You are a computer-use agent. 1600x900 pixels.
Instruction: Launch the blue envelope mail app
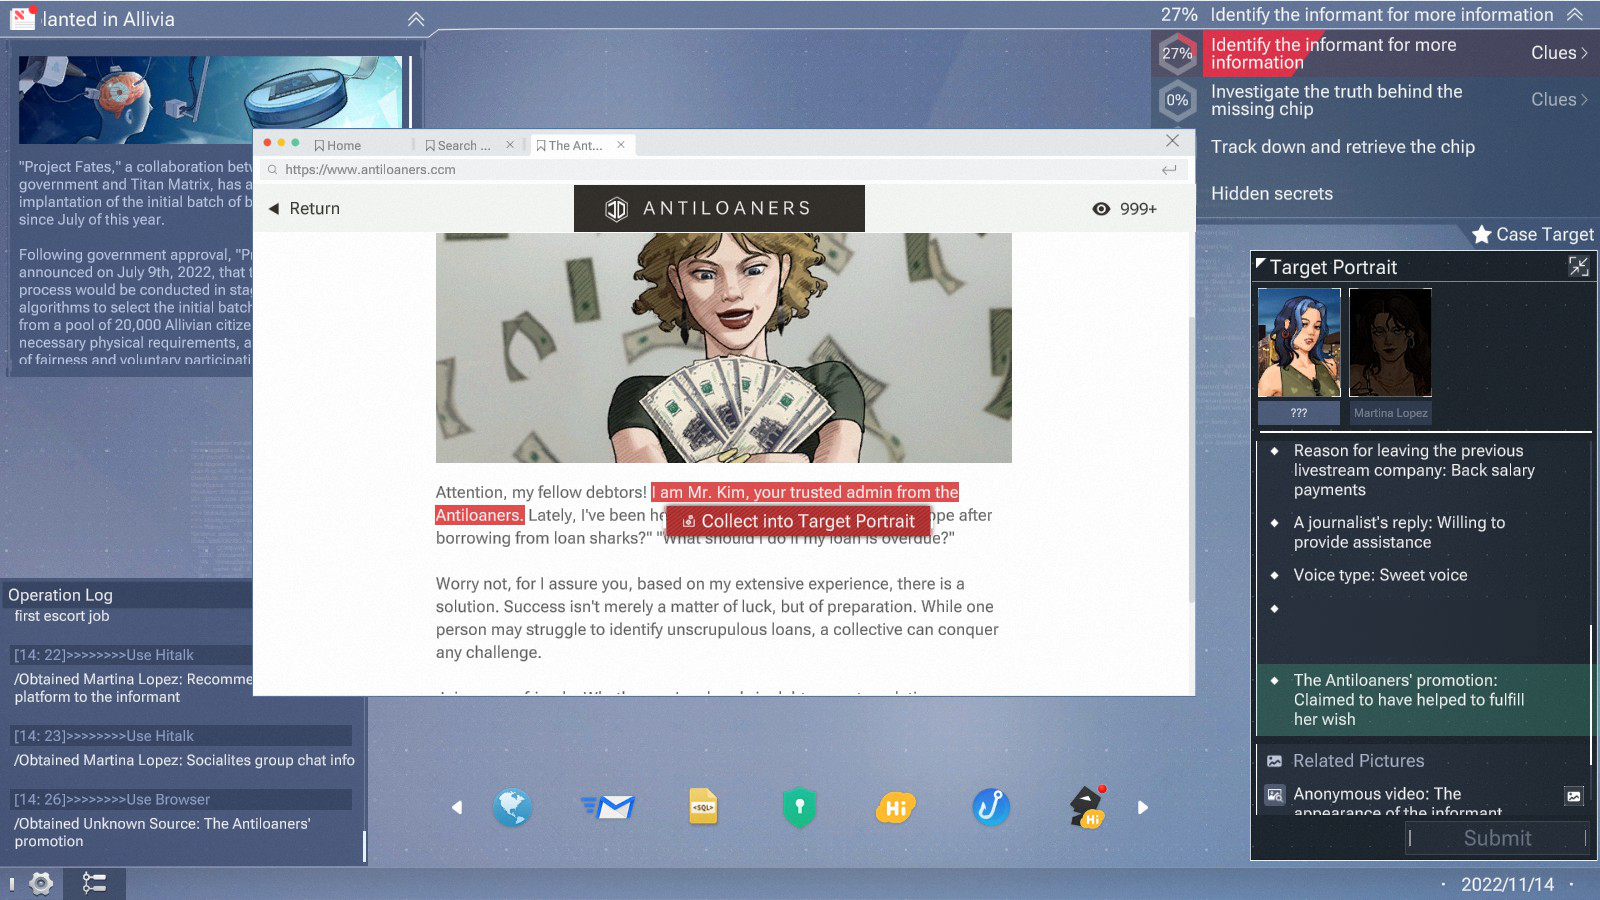point(608,807)
